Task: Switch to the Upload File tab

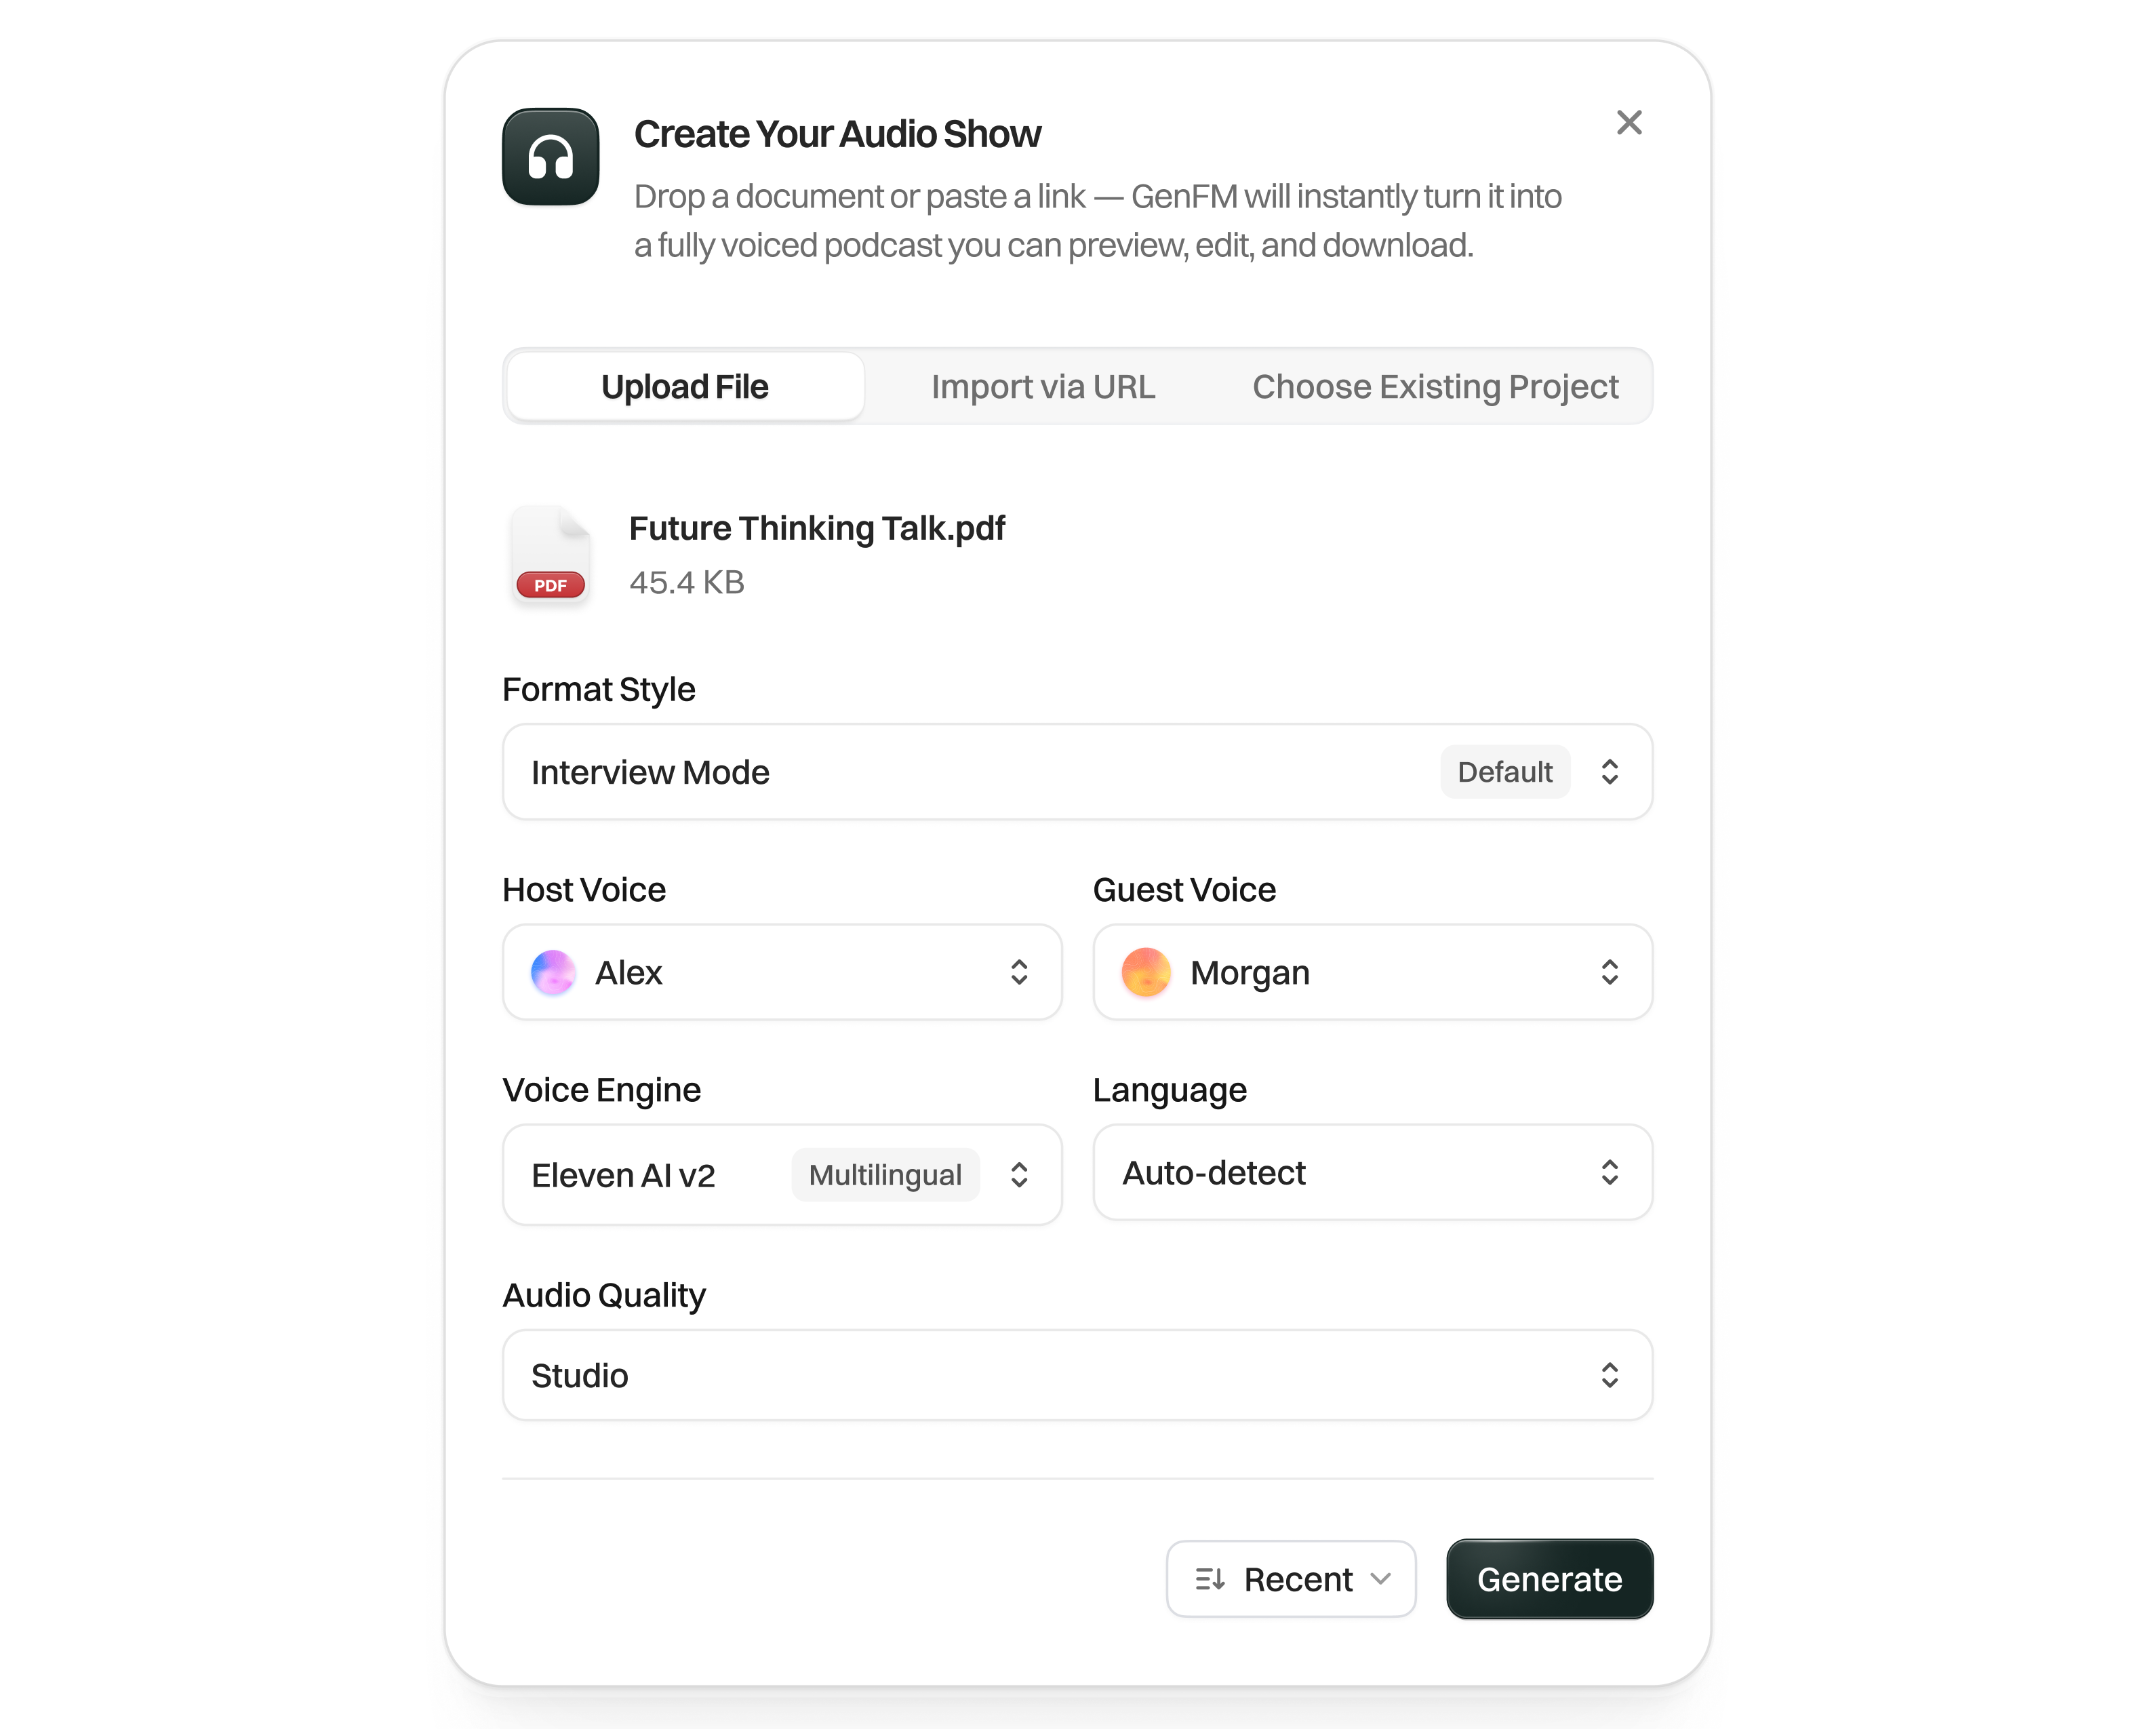Action: click(685, 387)
